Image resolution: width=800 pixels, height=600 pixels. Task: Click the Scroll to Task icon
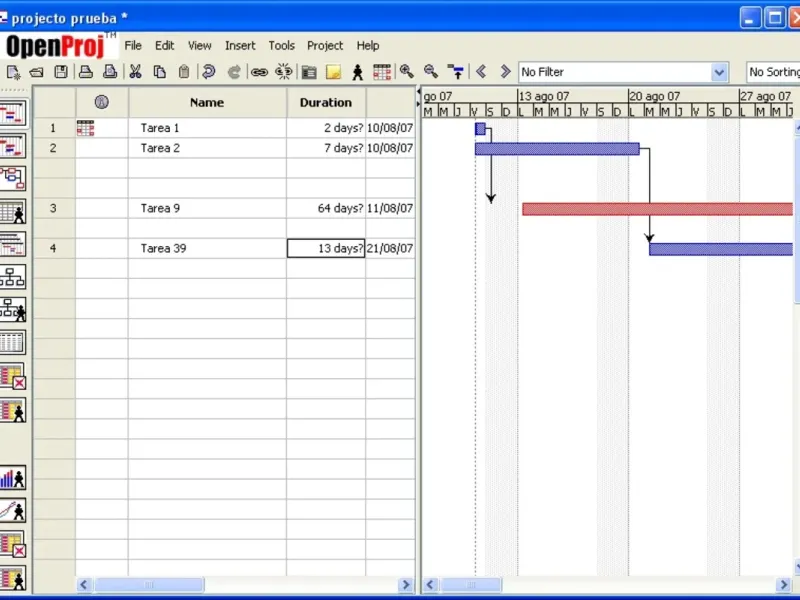[456, 72]
